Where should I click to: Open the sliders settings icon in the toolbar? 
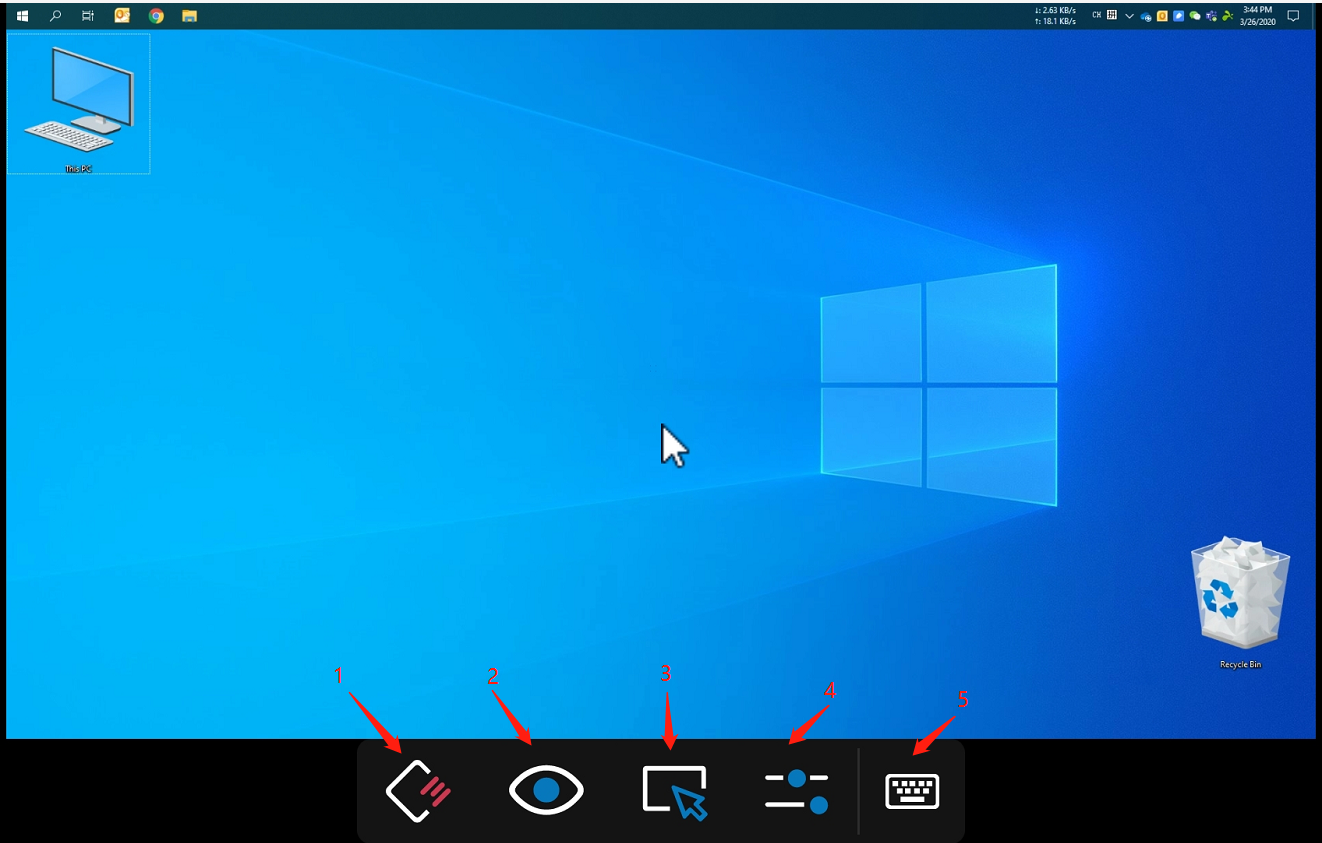pos(797,791)
